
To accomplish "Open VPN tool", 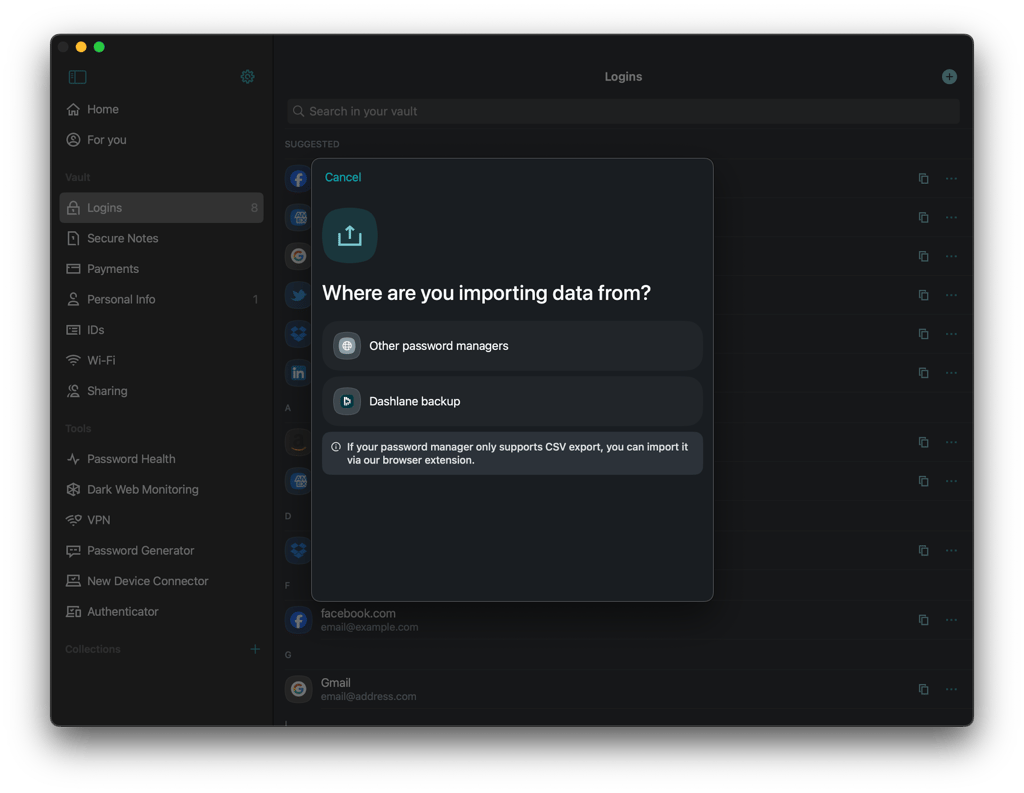I will [161, 520].
